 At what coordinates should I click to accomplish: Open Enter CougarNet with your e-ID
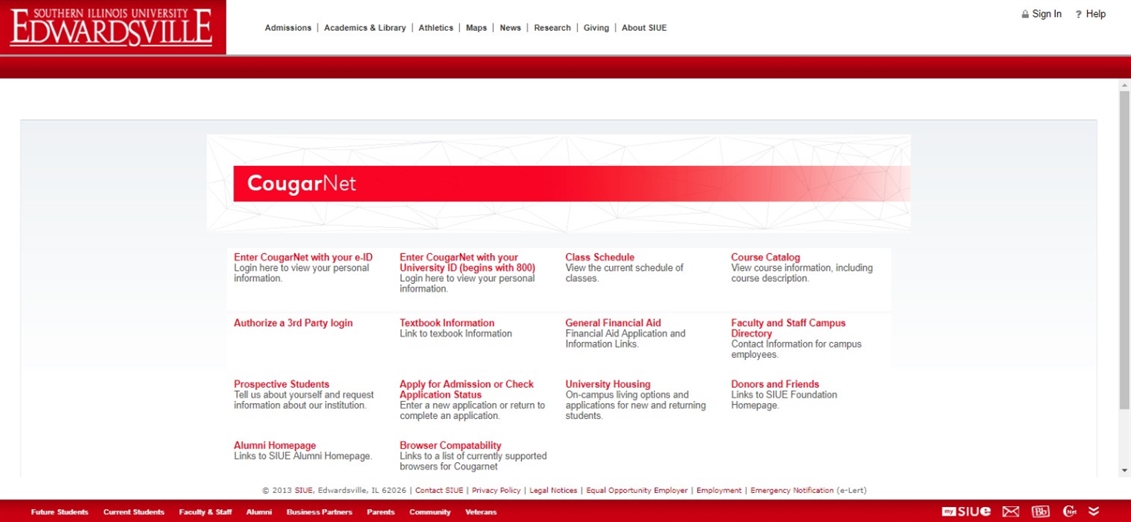(303, 257)
